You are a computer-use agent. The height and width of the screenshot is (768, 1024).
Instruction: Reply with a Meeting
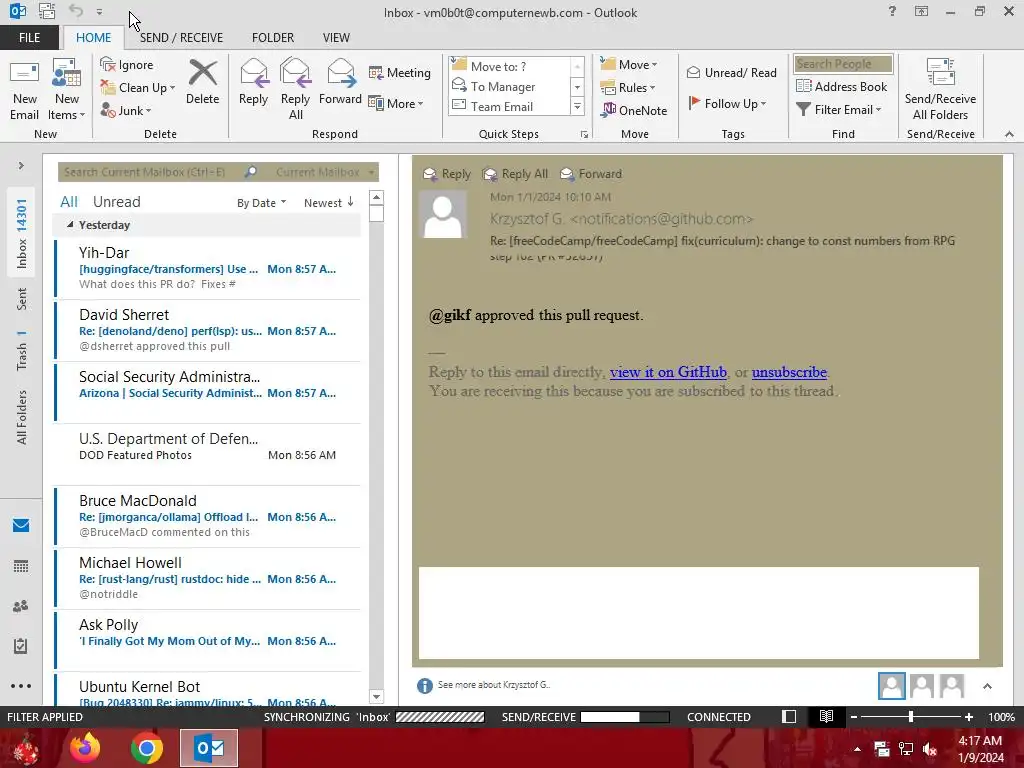pos(400,72)
